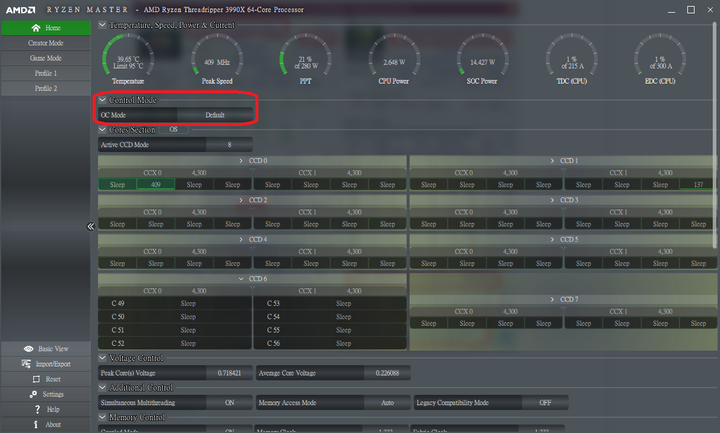
Task: Click the vertical scrollbar on the right
Action: click(x=714, y=135)
